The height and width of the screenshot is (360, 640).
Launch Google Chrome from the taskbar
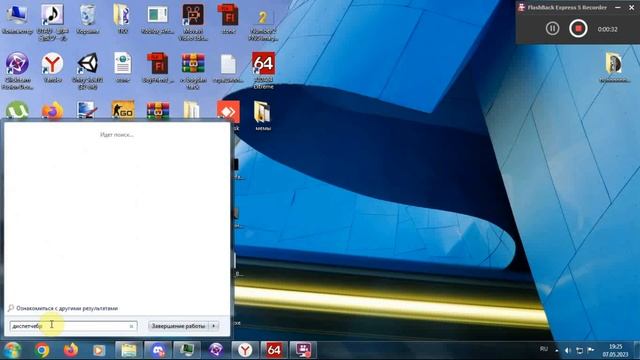(x=42, y=350)
